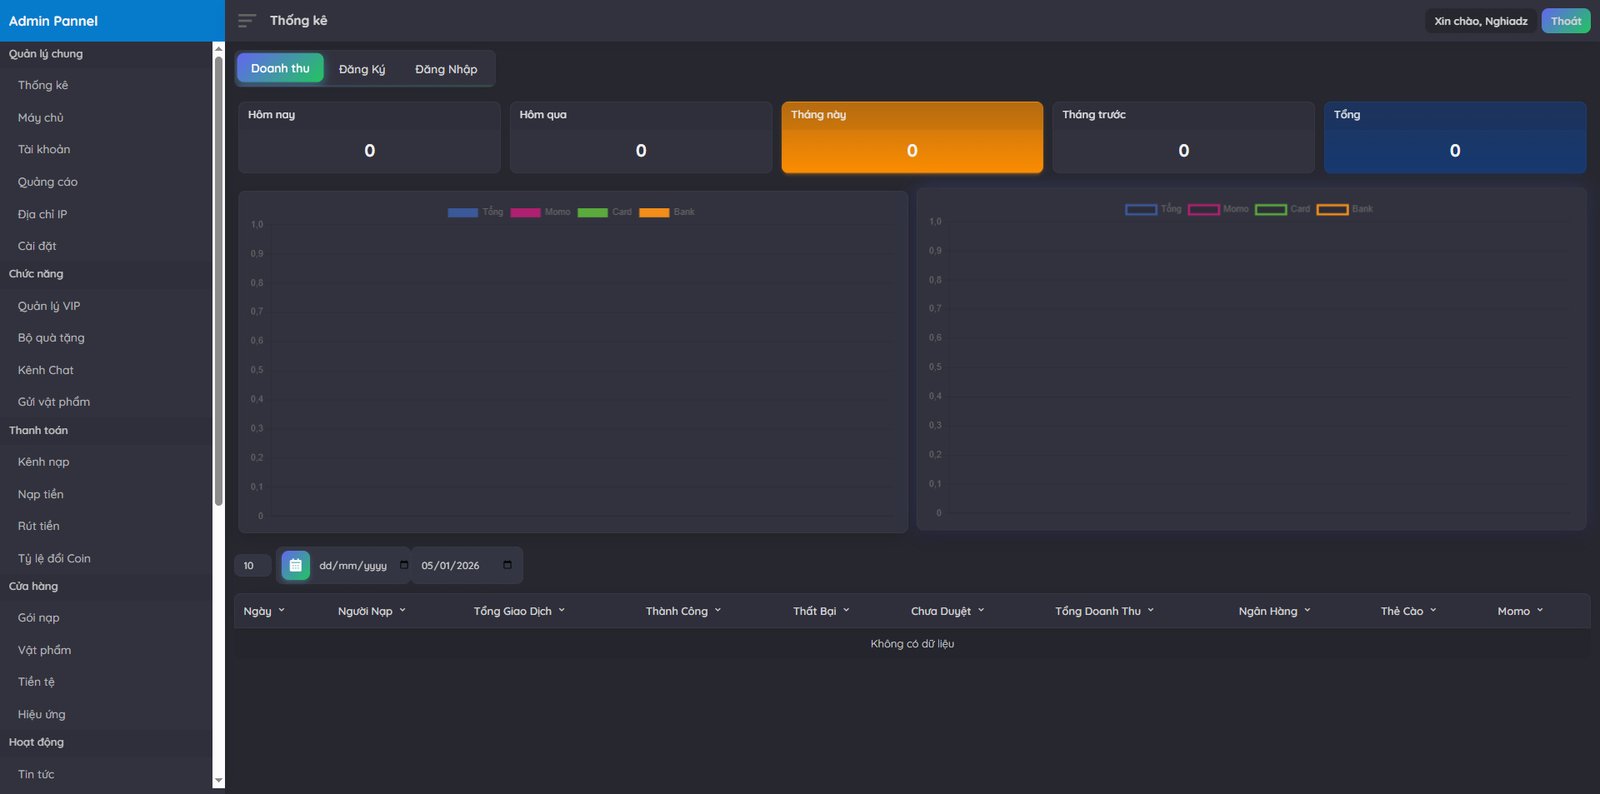Open the Nạp tiền sidebar link
The width and height of the screenshot is (1600, 794).
click(x=41, y=494)
